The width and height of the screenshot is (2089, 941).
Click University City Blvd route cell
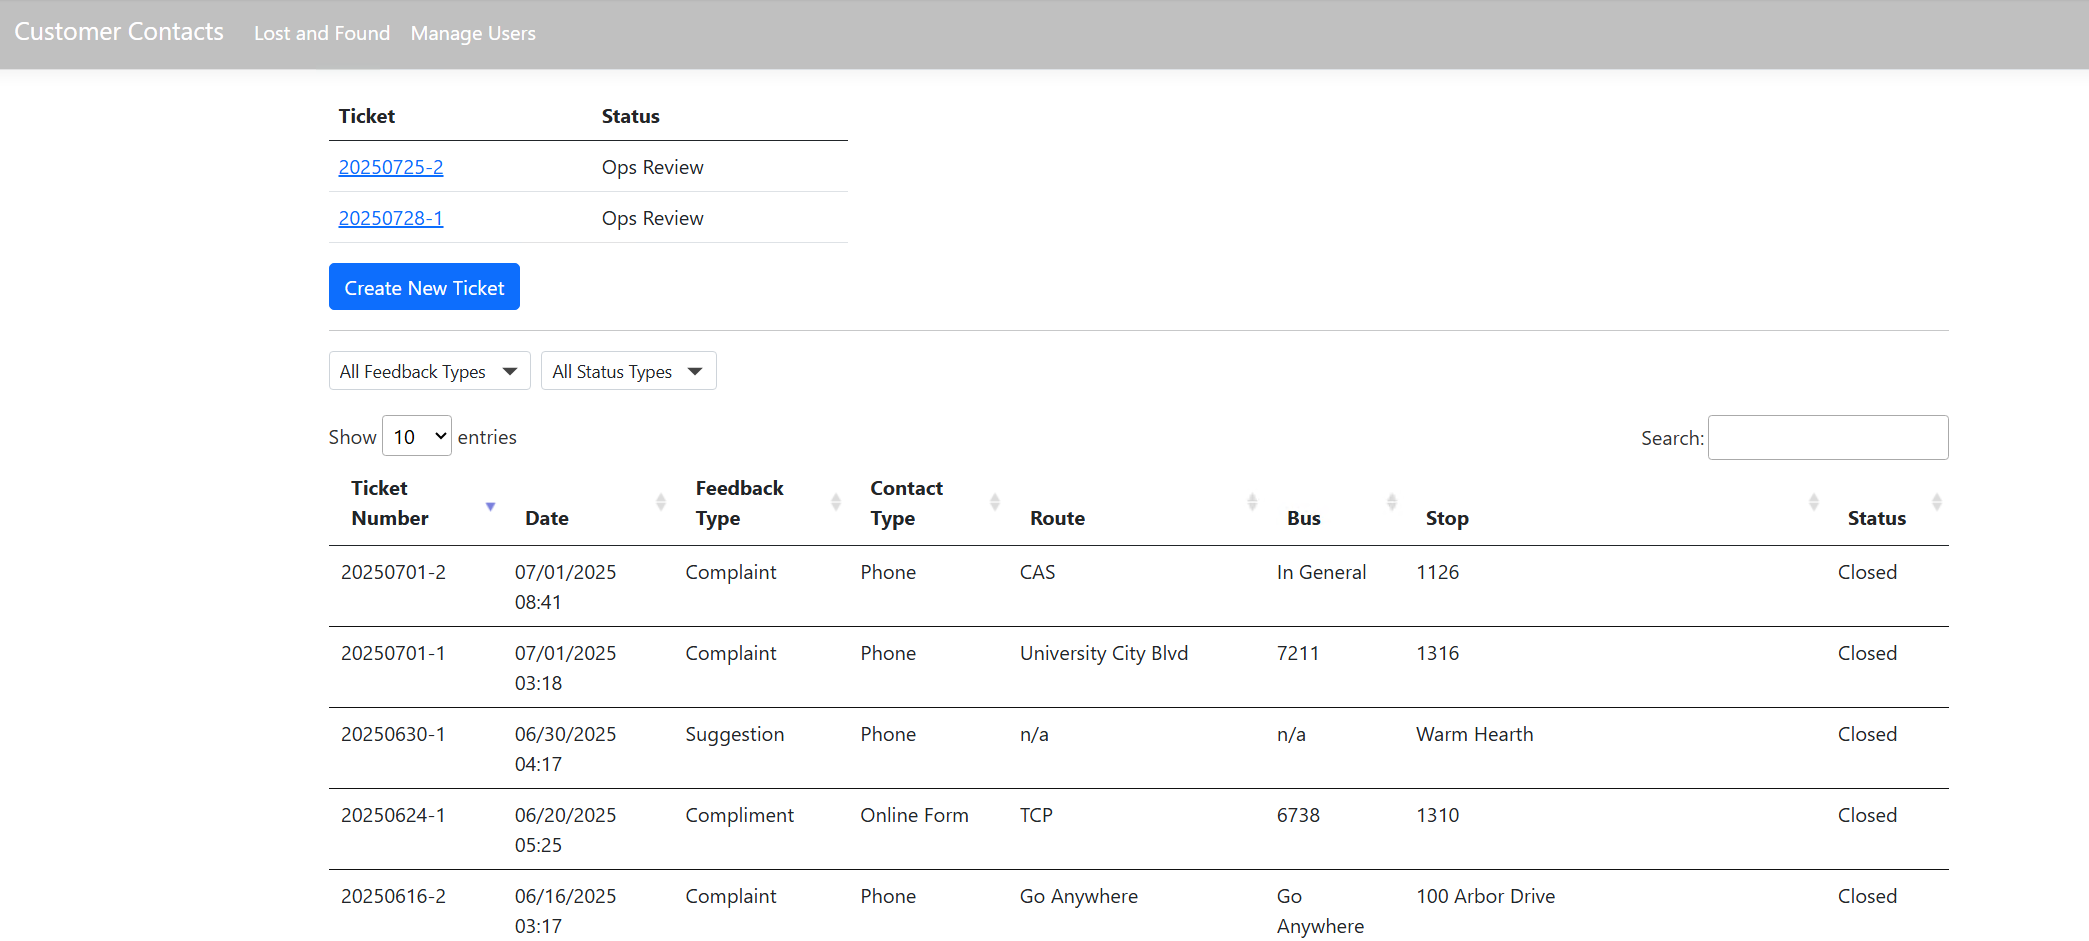coord(1104,653)
